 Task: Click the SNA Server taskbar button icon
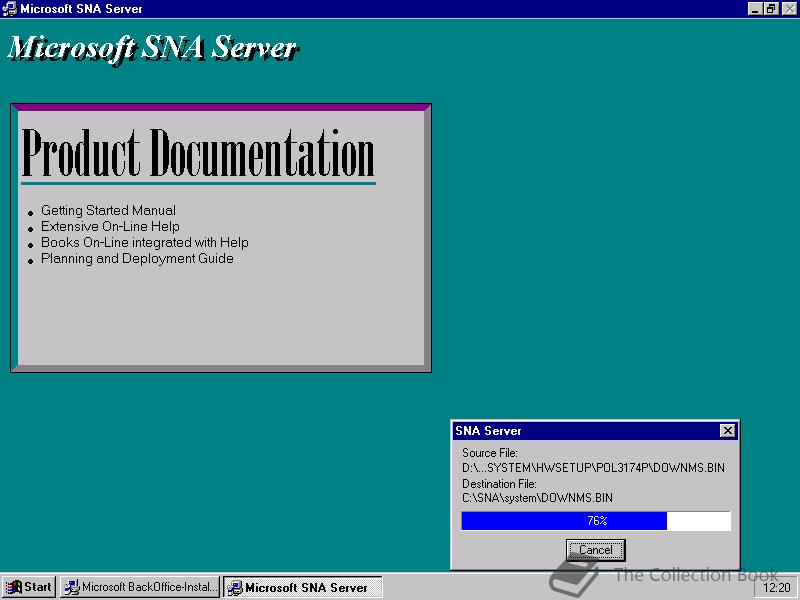(235, 587)
